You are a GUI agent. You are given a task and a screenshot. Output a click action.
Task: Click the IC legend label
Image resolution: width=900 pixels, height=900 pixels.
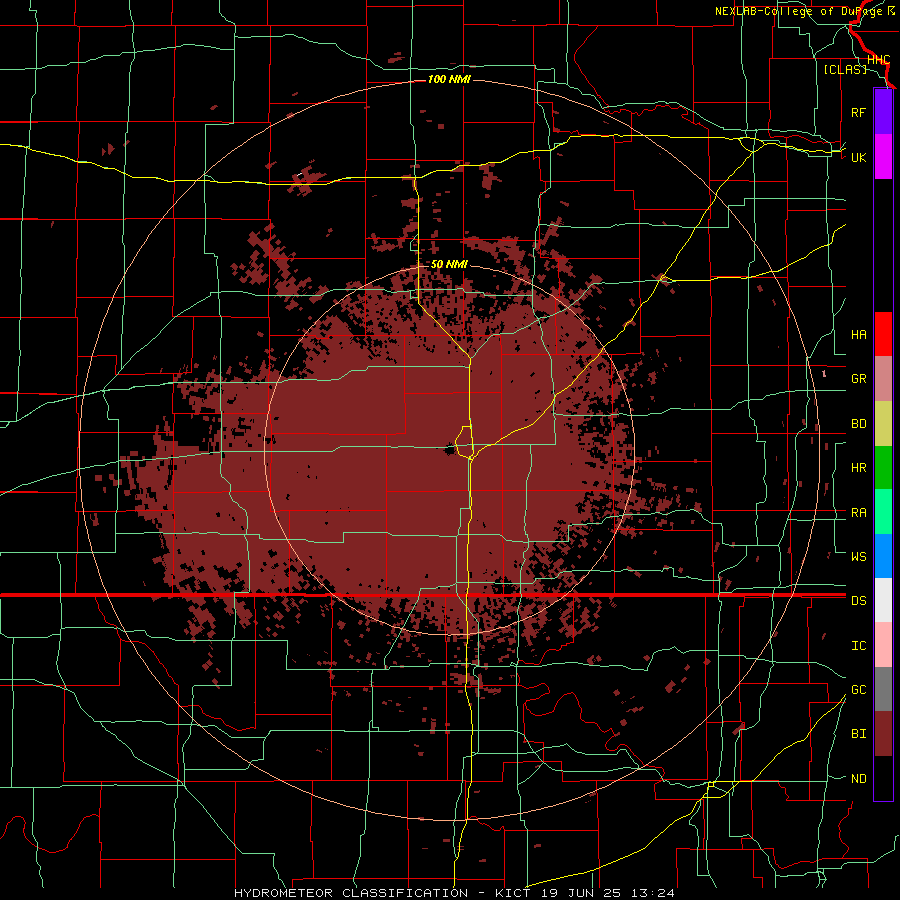(x=858, y=646)
